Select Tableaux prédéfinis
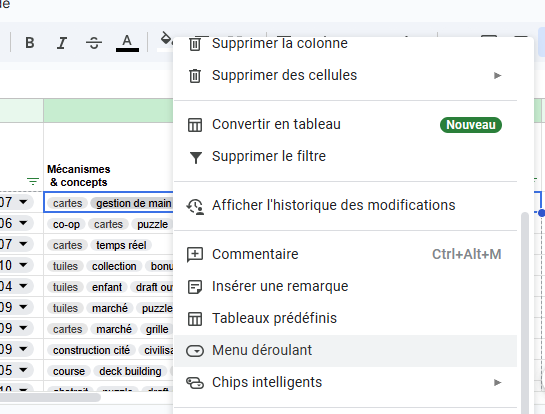Screen dimensions: 545x414 point(345,318)
